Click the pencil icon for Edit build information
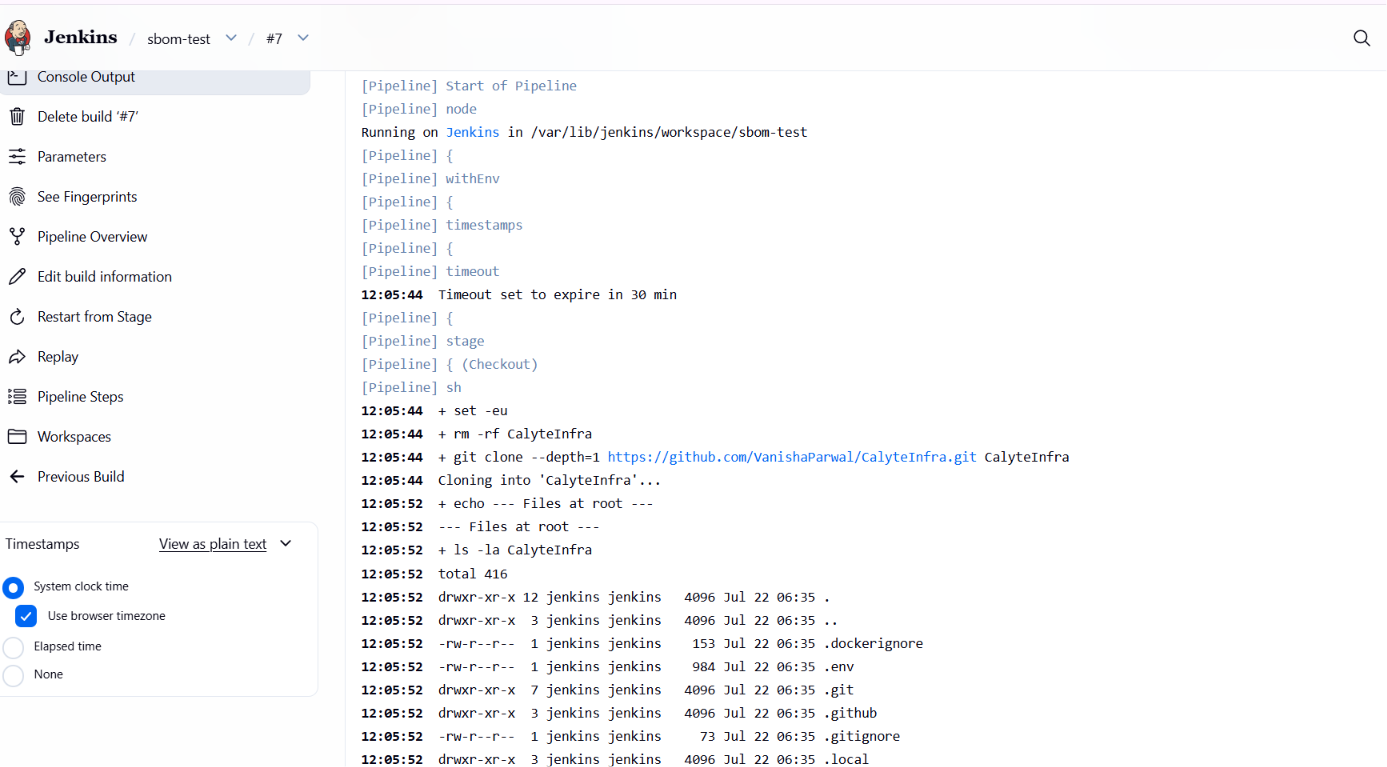This screenshot has height=767, width=1387. click(x=17, y=277)
